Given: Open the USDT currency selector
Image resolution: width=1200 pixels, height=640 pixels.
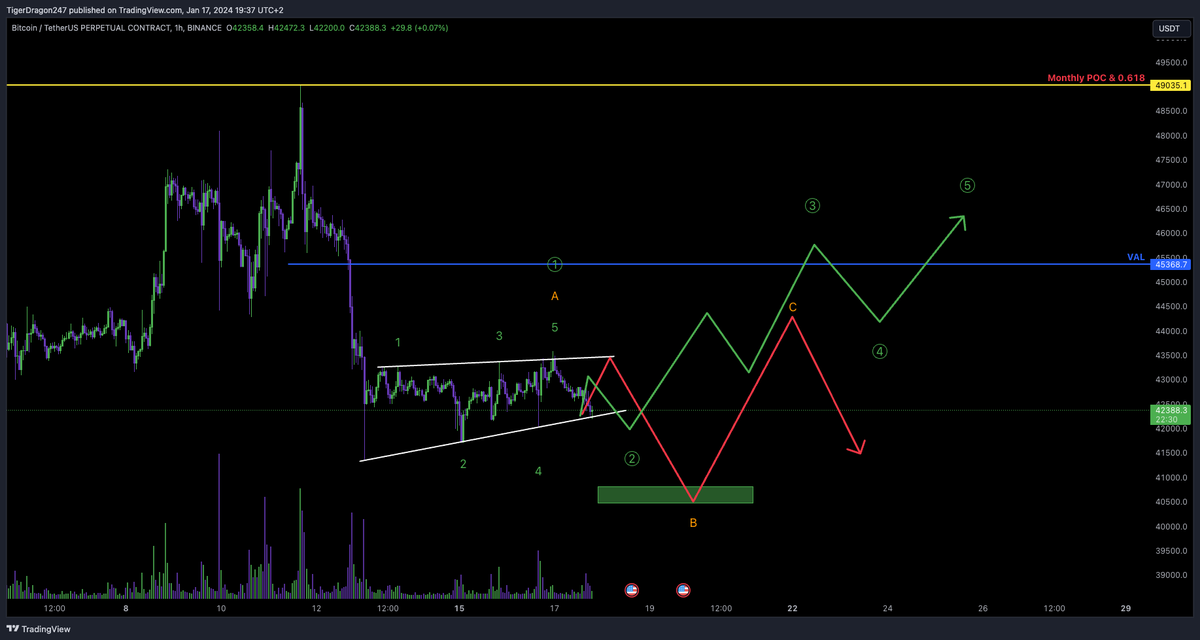Looking at the screenshot, I should coord(1169,29).
